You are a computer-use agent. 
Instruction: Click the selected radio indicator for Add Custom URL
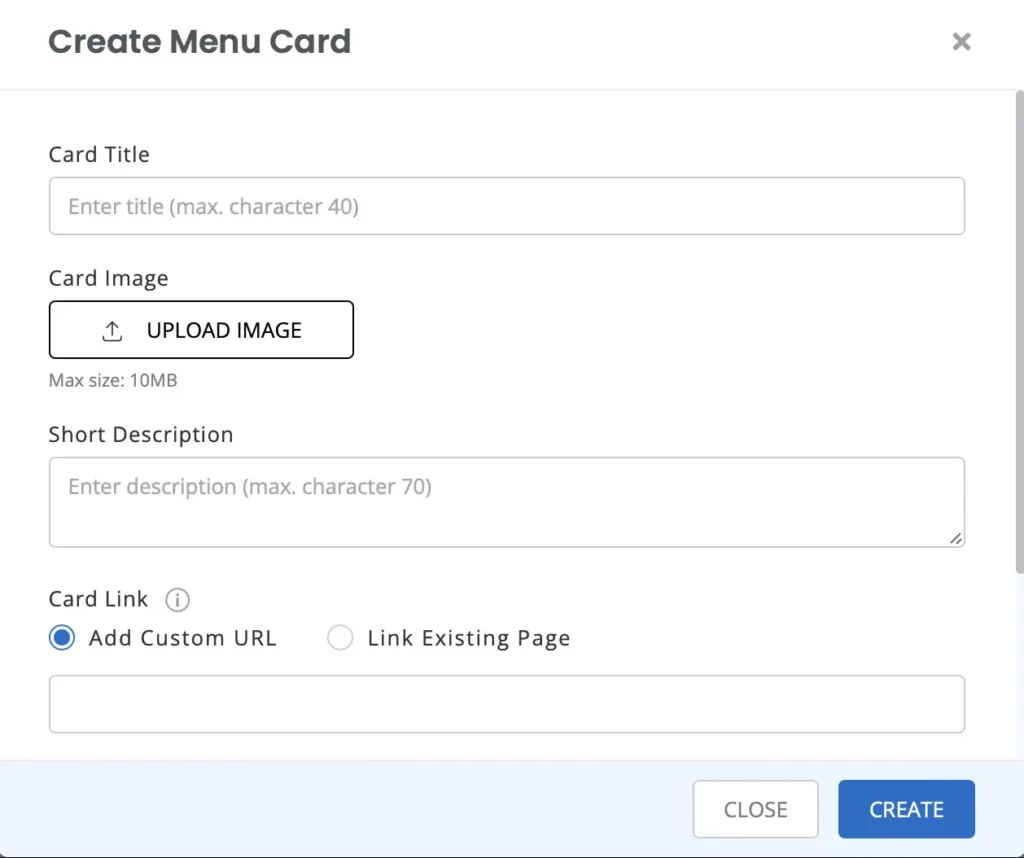click(x=61, y=637)
